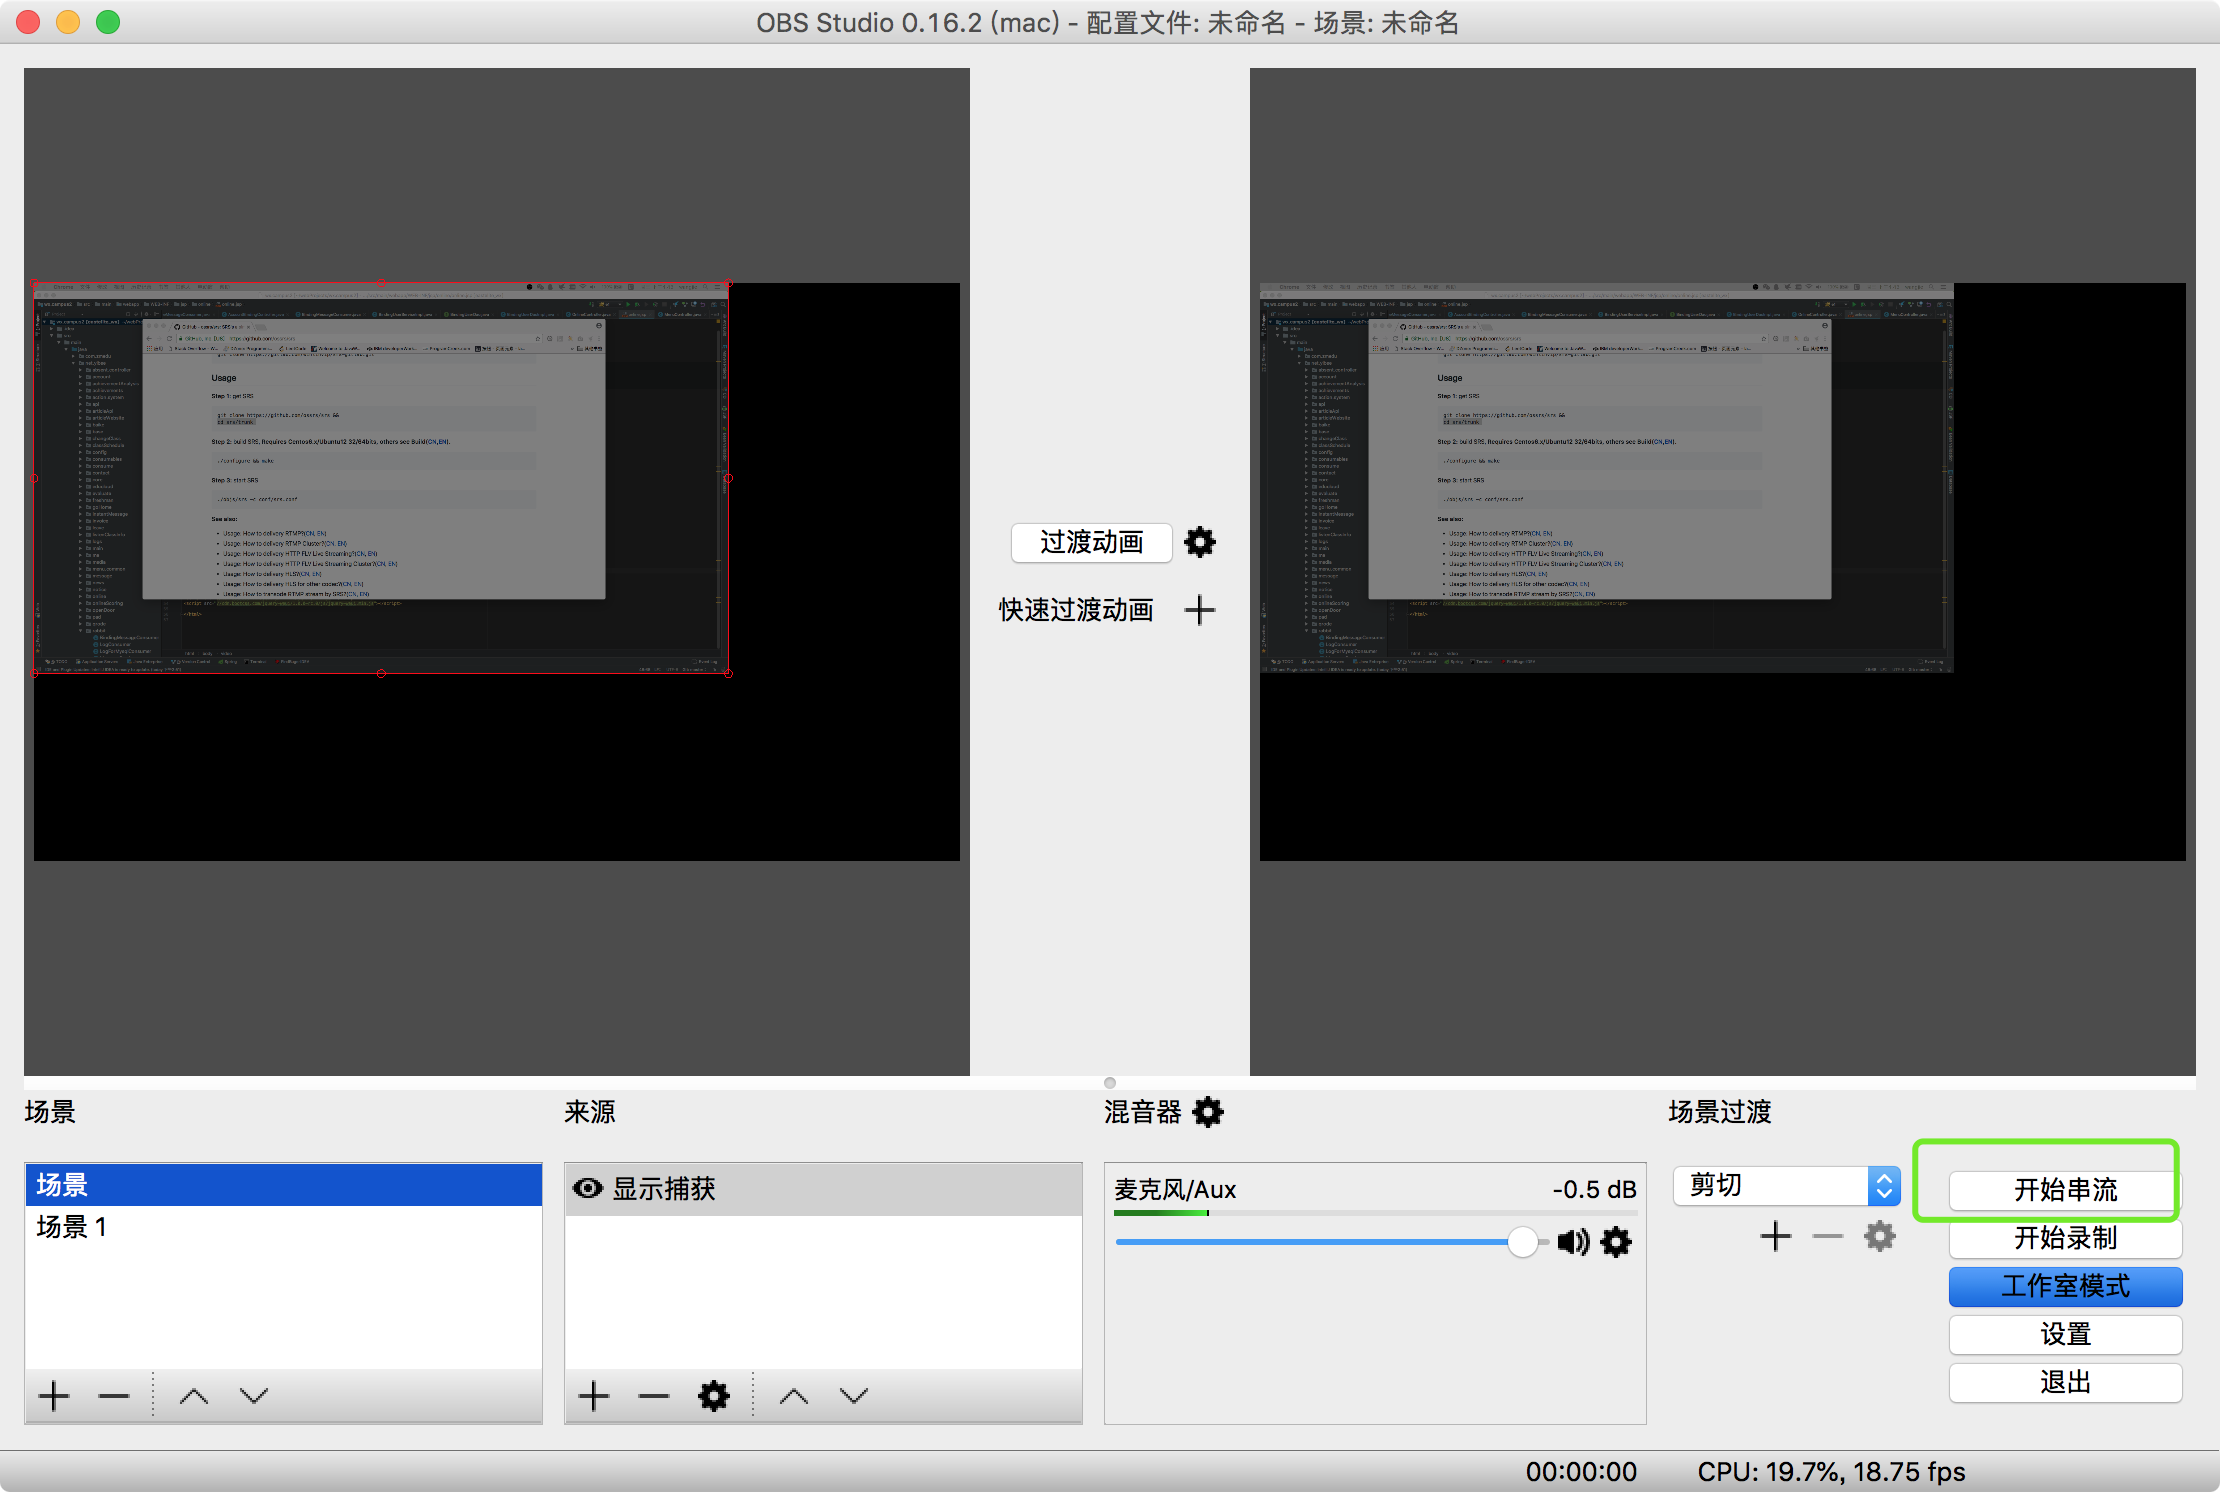Hide 显示捕获 source via eye icon

[x=588, y=1188]
